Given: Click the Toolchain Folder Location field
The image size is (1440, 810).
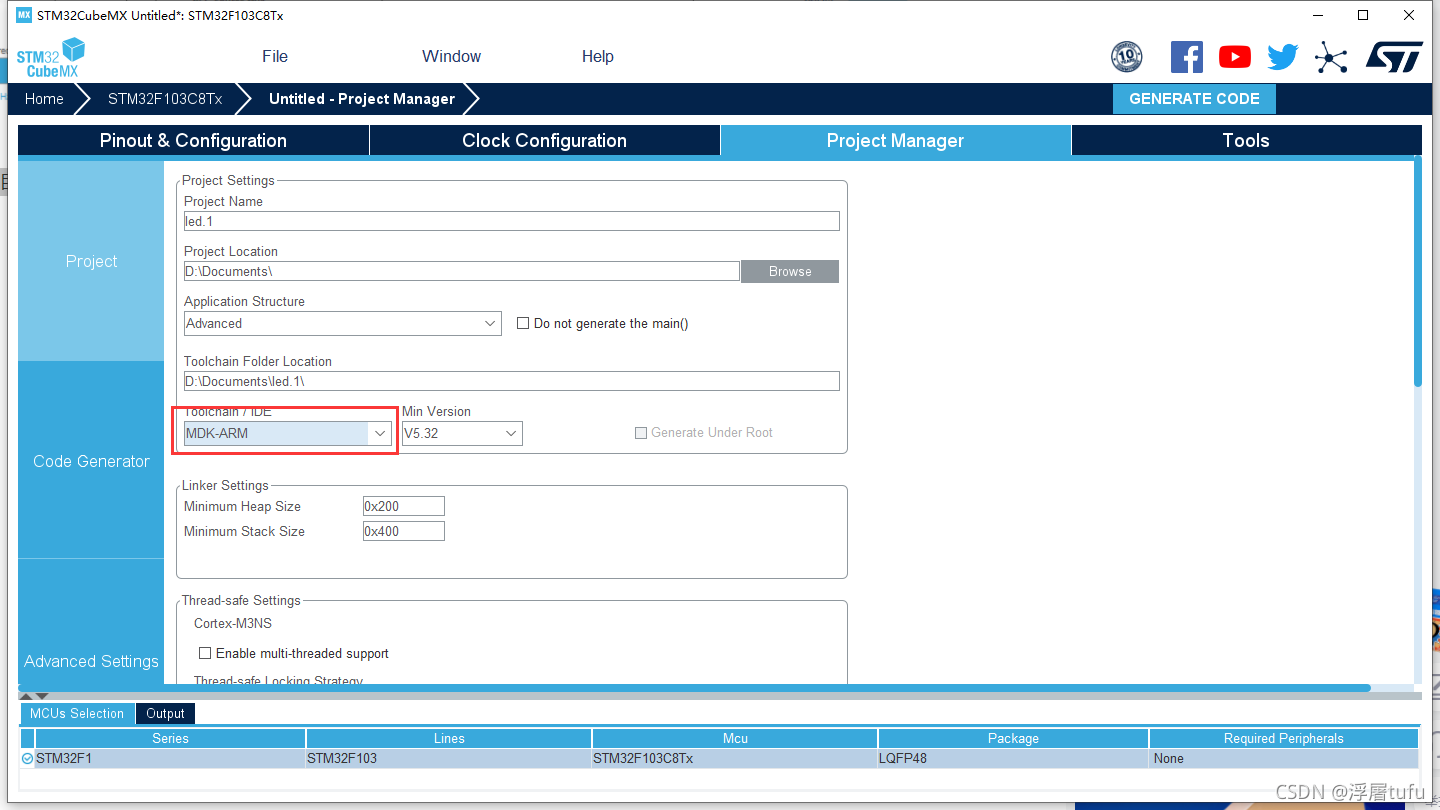Looking at the screenshot, I should [512, 381].
